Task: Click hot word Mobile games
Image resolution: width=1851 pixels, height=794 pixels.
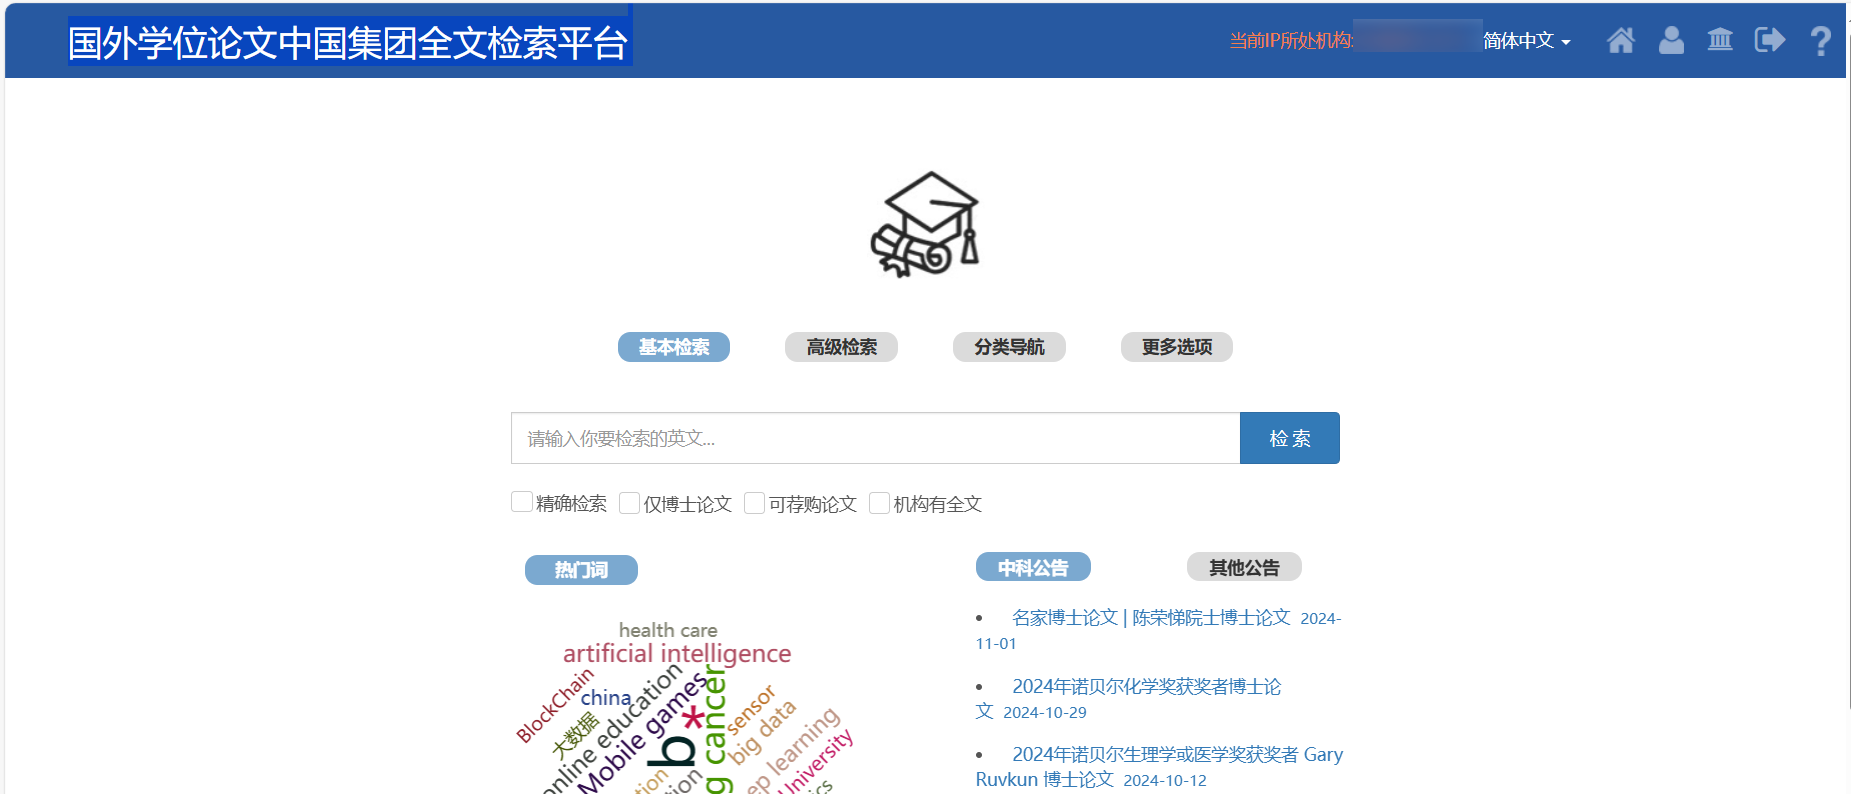Action: tap(642, 736)
